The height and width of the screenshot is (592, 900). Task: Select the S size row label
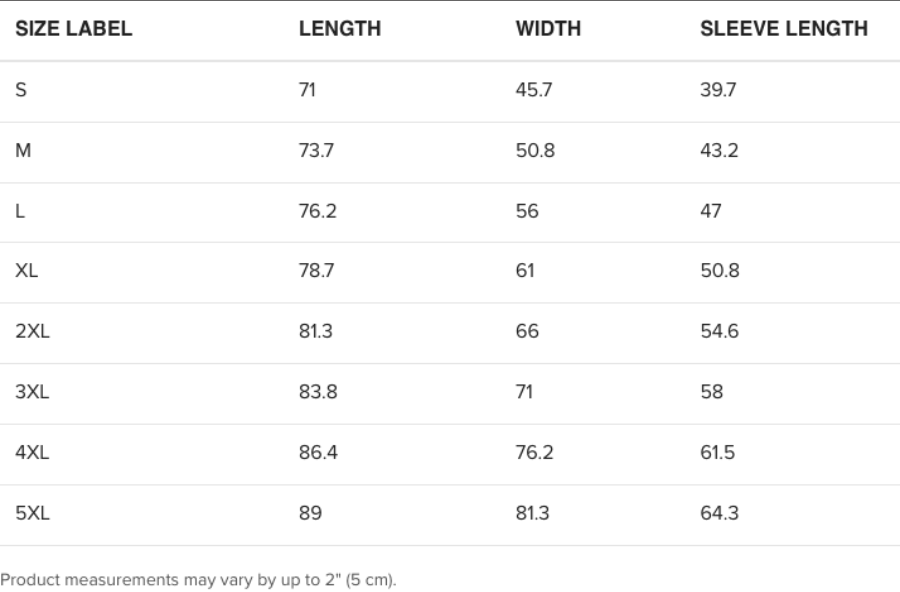[x=21, y=90]
